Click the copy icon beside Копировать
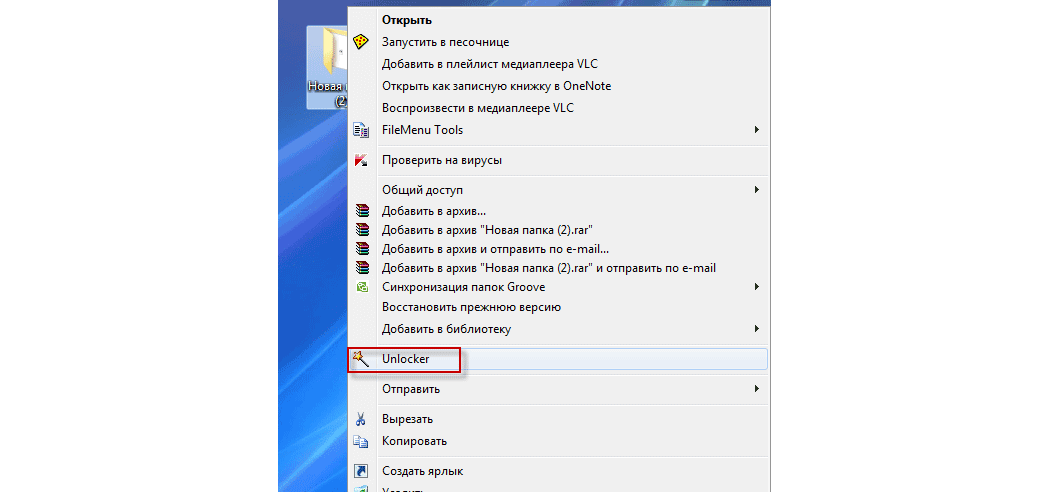This screenshot has height=492, width=1054. [362, 441]
